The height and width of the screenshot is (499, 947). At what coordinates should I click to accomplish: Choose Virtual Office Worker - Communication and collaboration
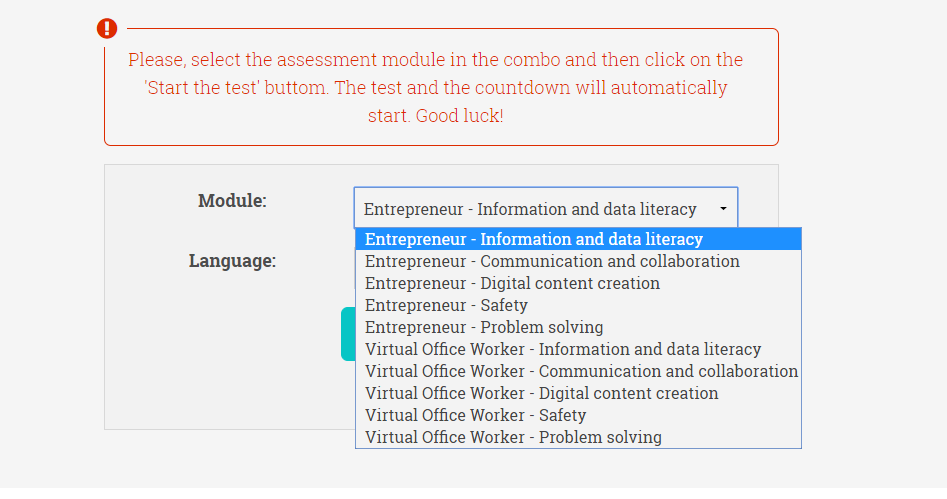tap(581, 371)
